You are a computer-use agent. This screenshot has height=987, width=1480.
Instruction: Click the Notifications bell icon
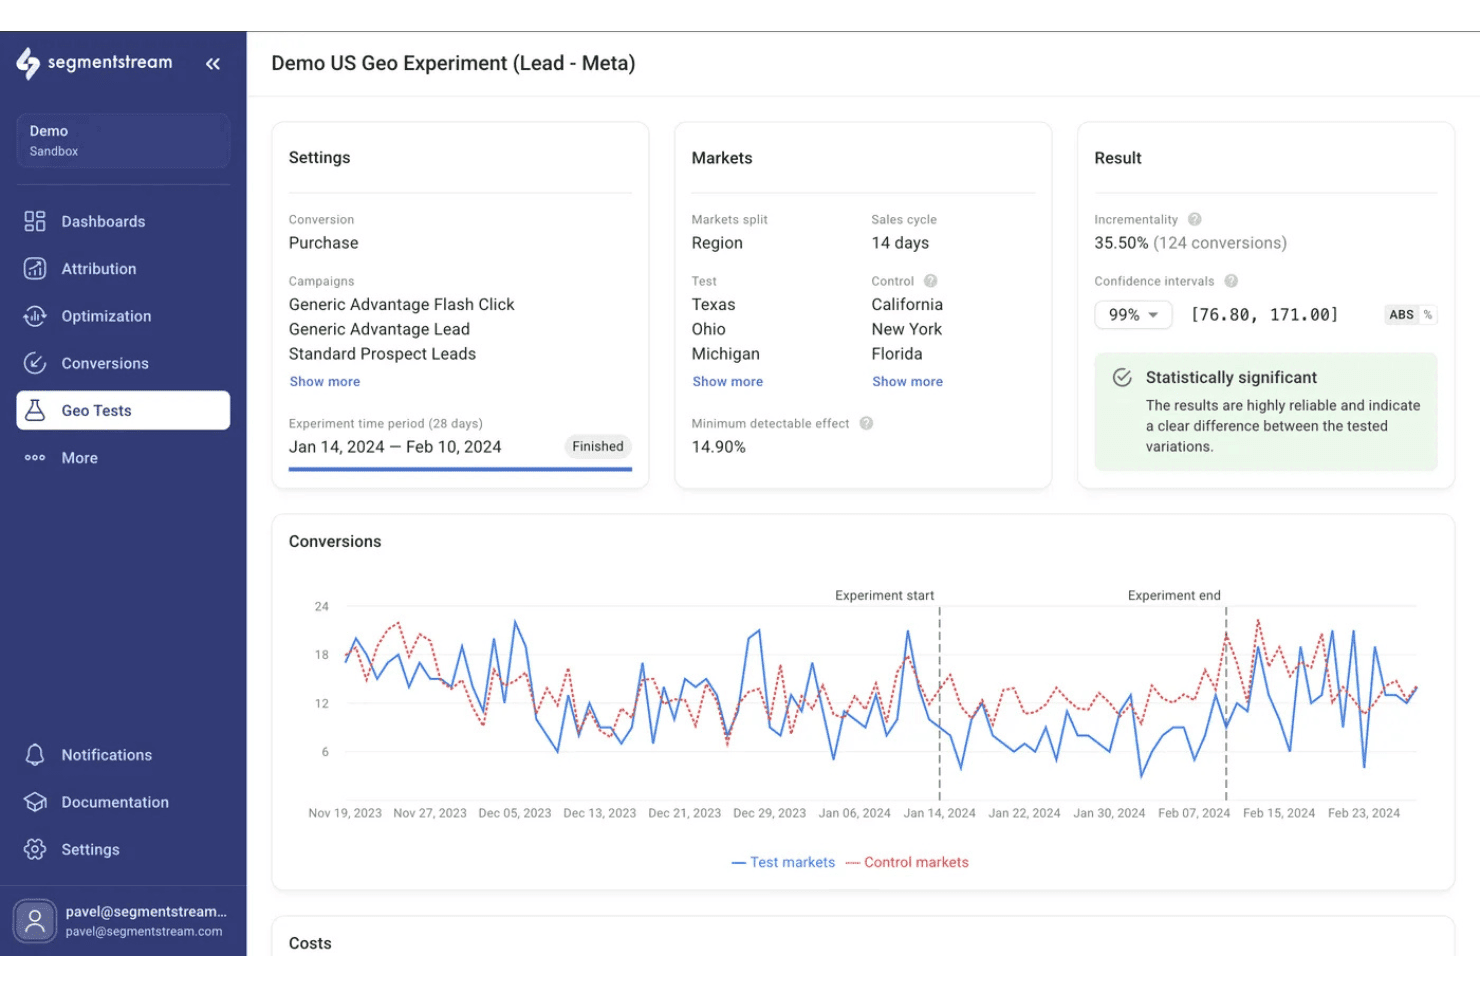point(35,755)
